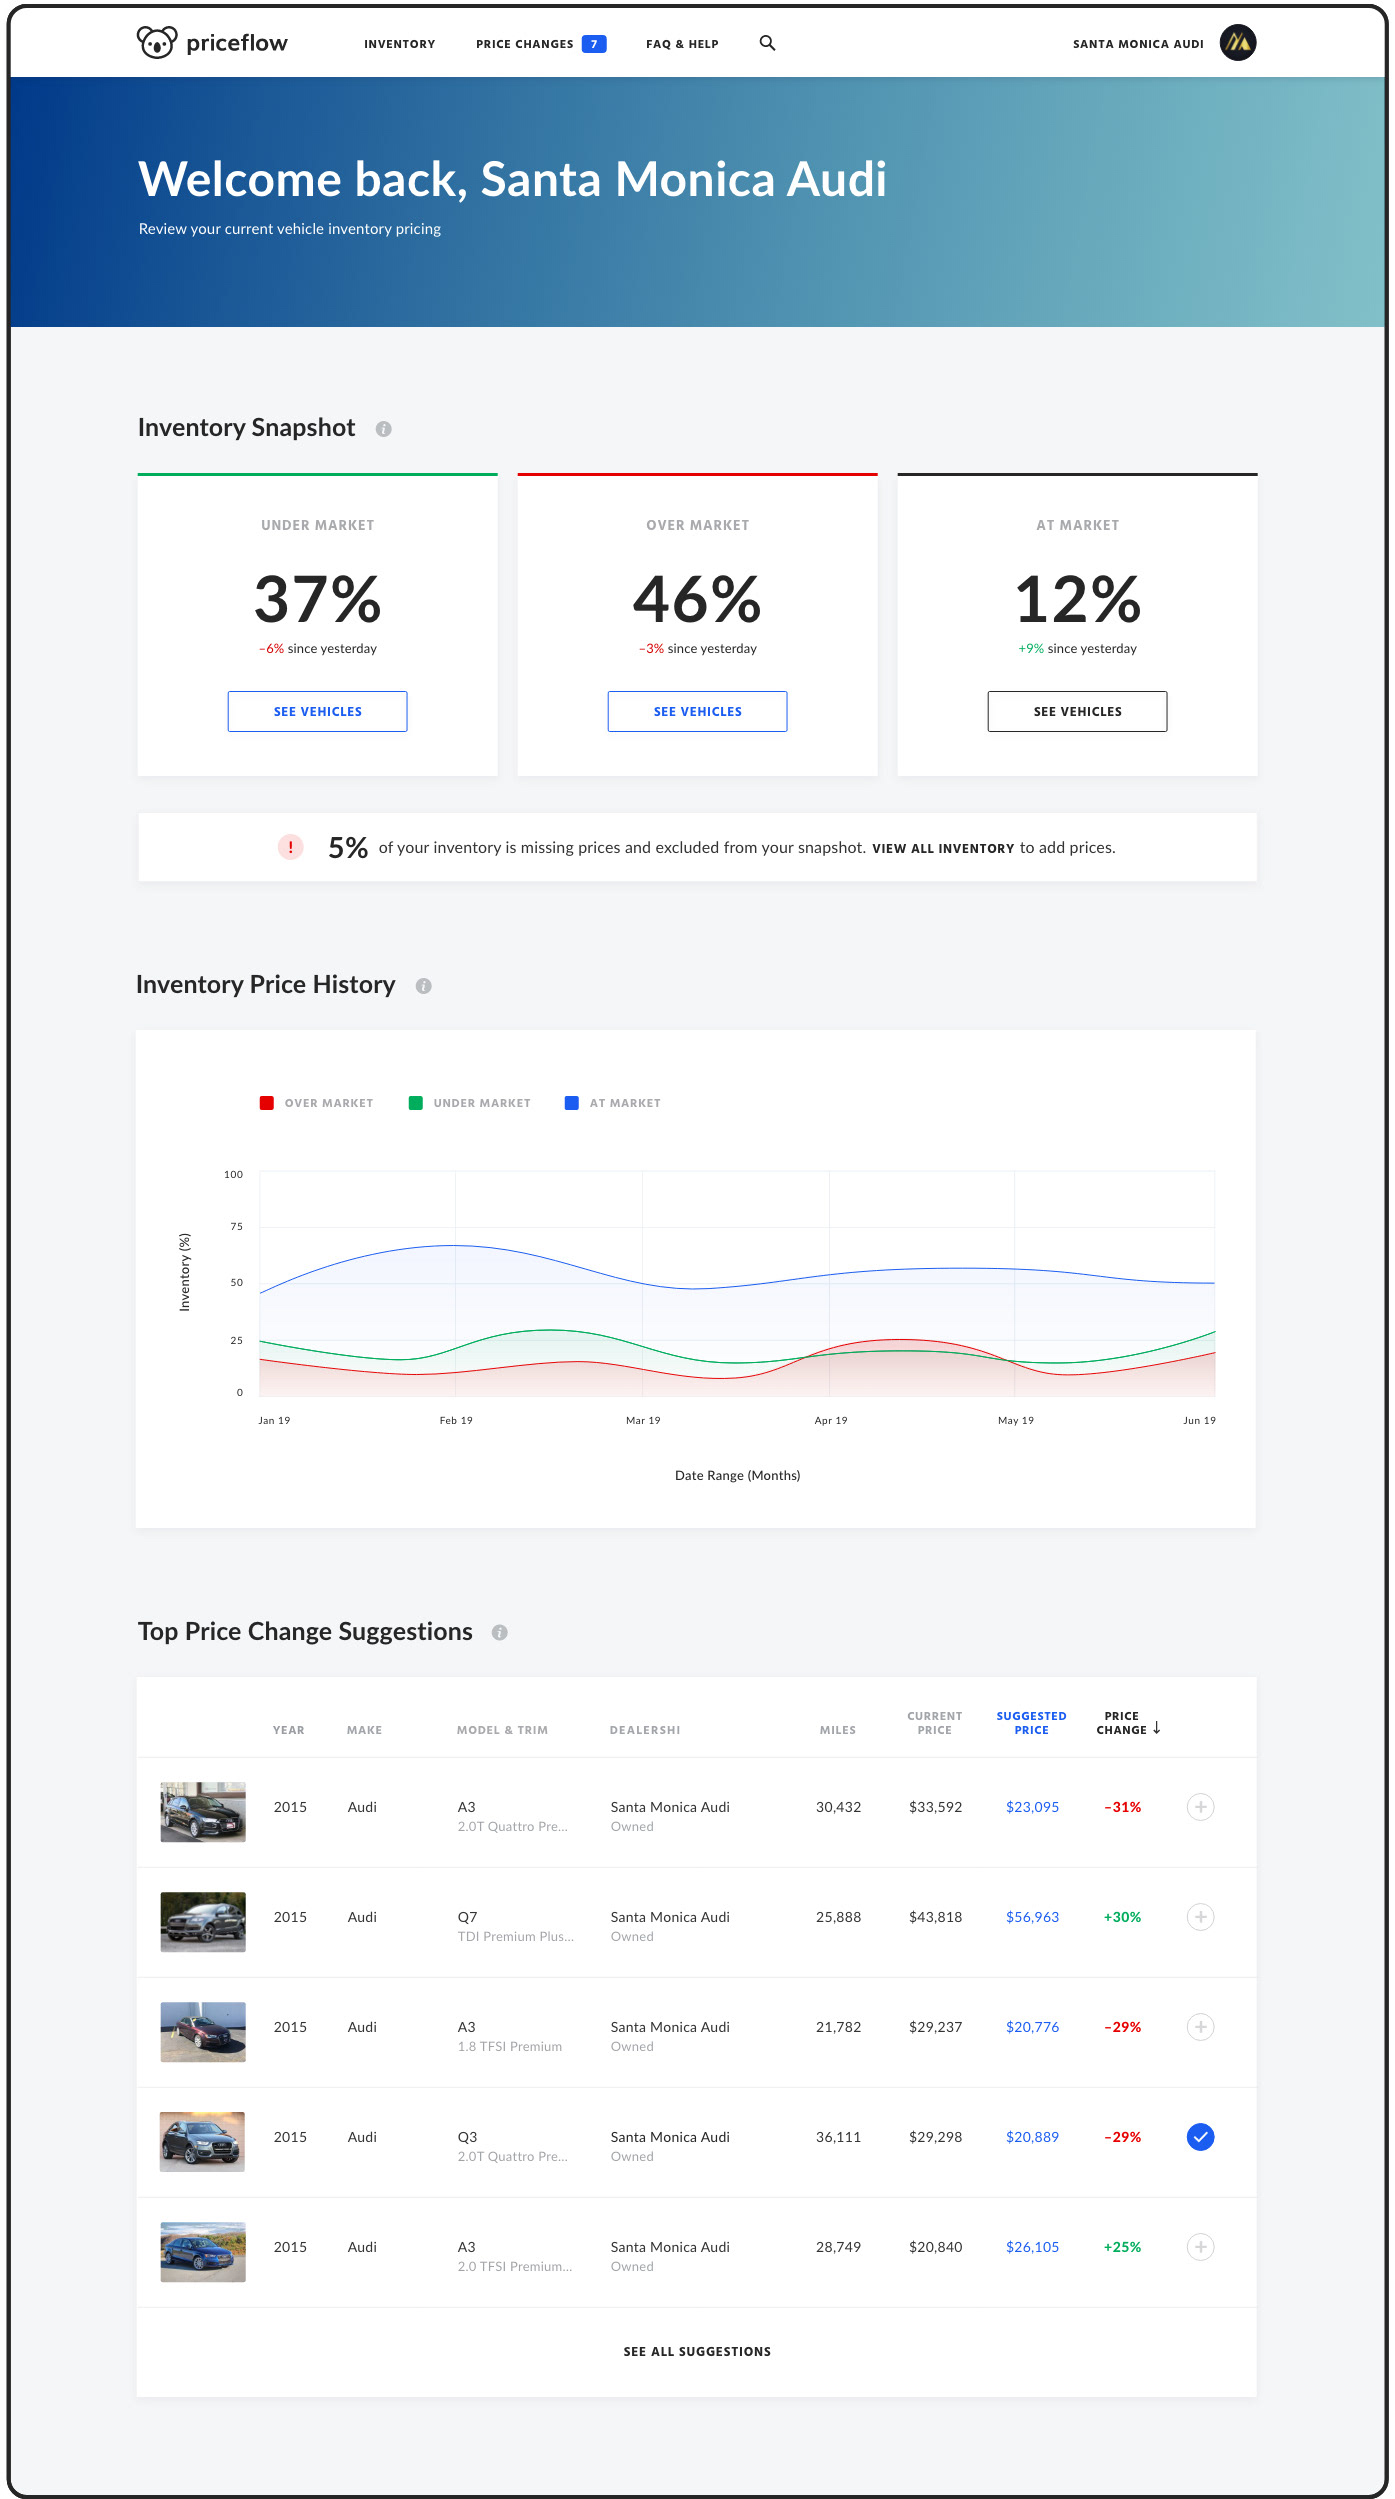Click suggested price $20,889
1395x2499 pixels.
point(1032,2137)
